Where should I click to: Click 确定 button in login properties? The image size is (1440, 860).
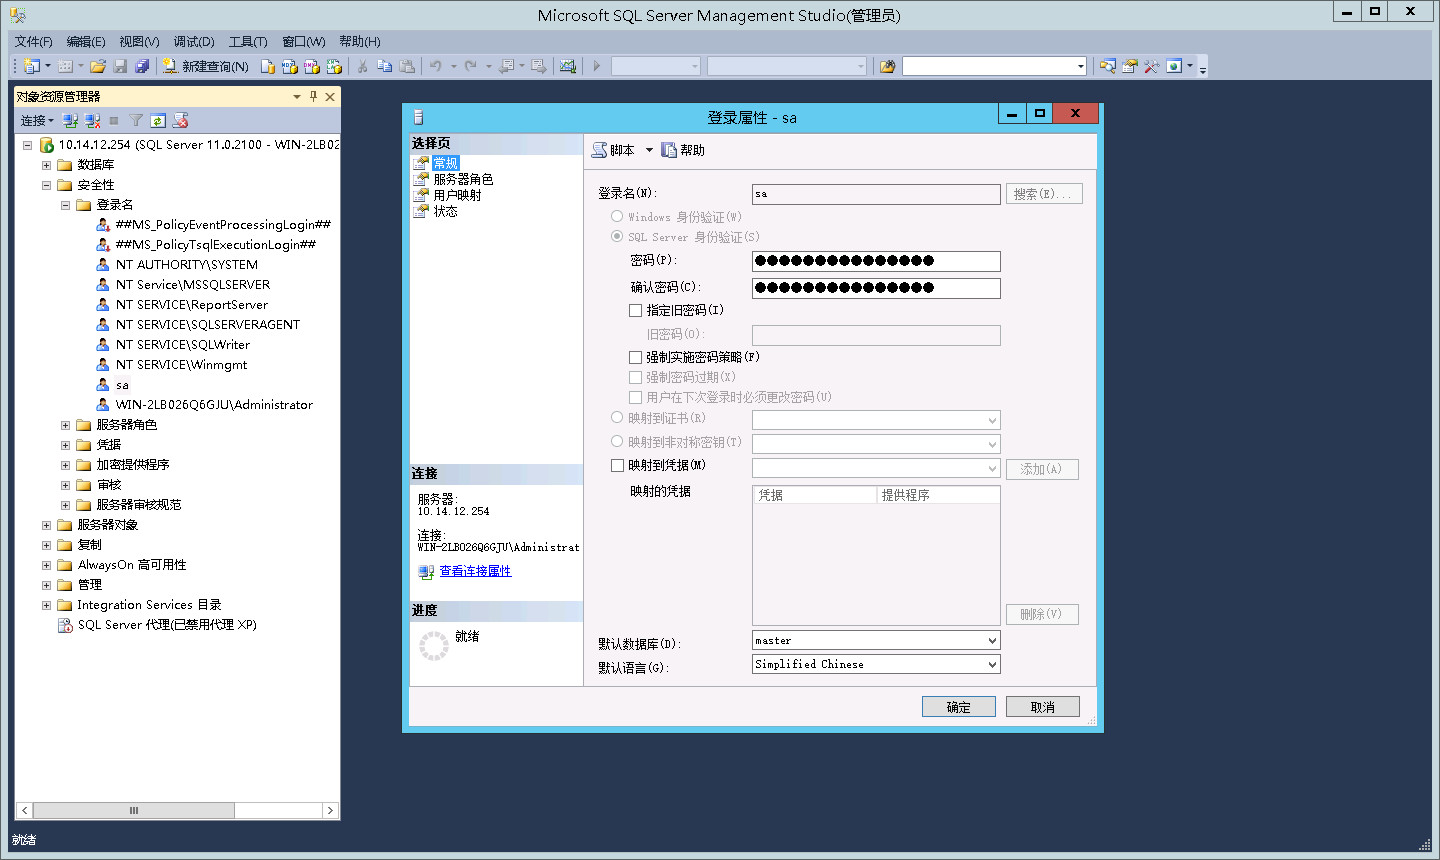tap(959, 706)
